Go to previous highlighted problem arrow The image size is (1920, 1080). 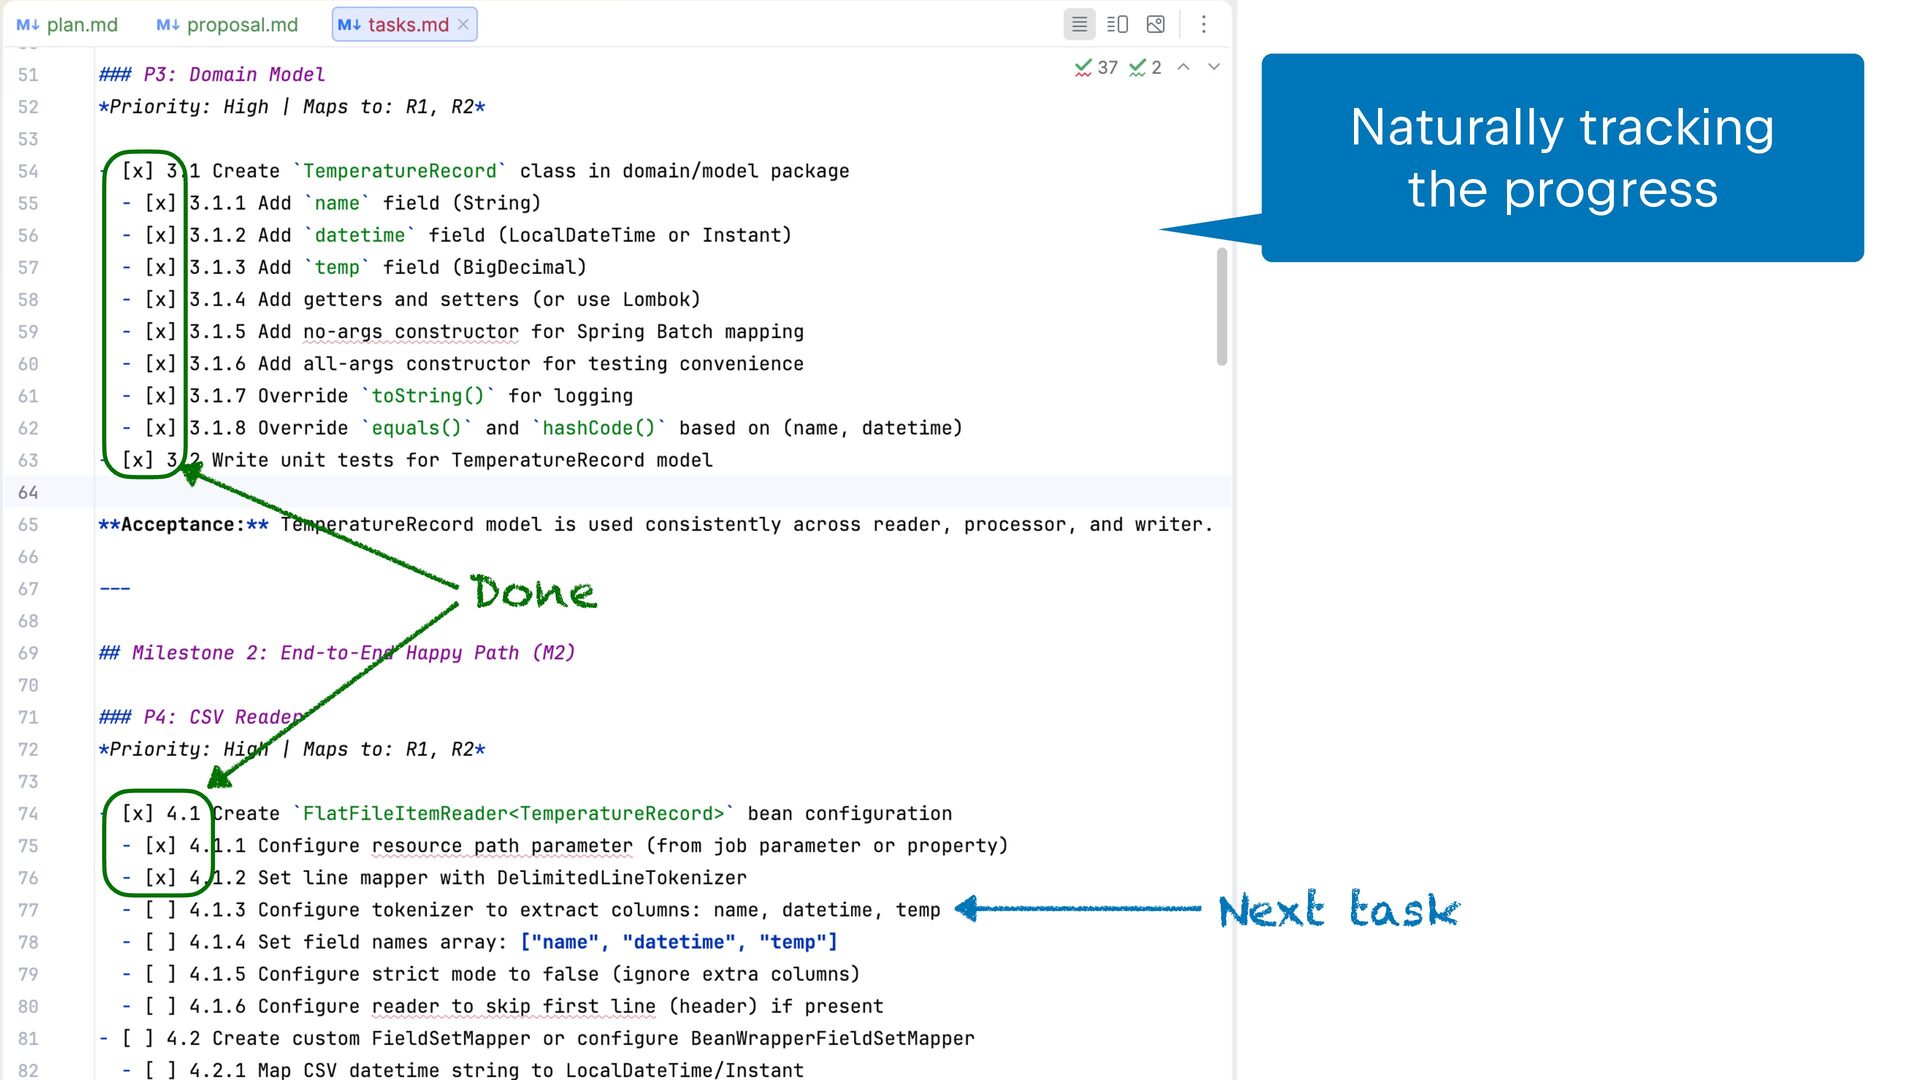(x=1183, y=67)
